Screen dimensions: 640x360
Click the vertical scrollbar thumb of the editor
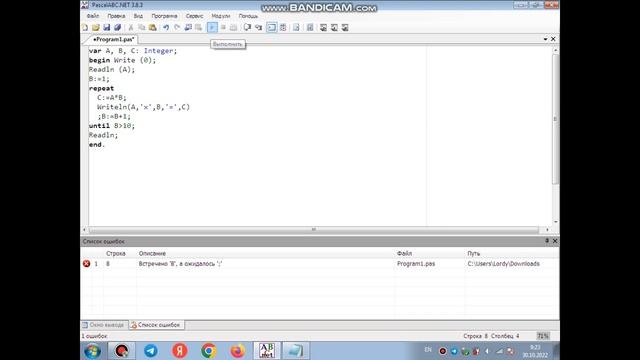555,119
